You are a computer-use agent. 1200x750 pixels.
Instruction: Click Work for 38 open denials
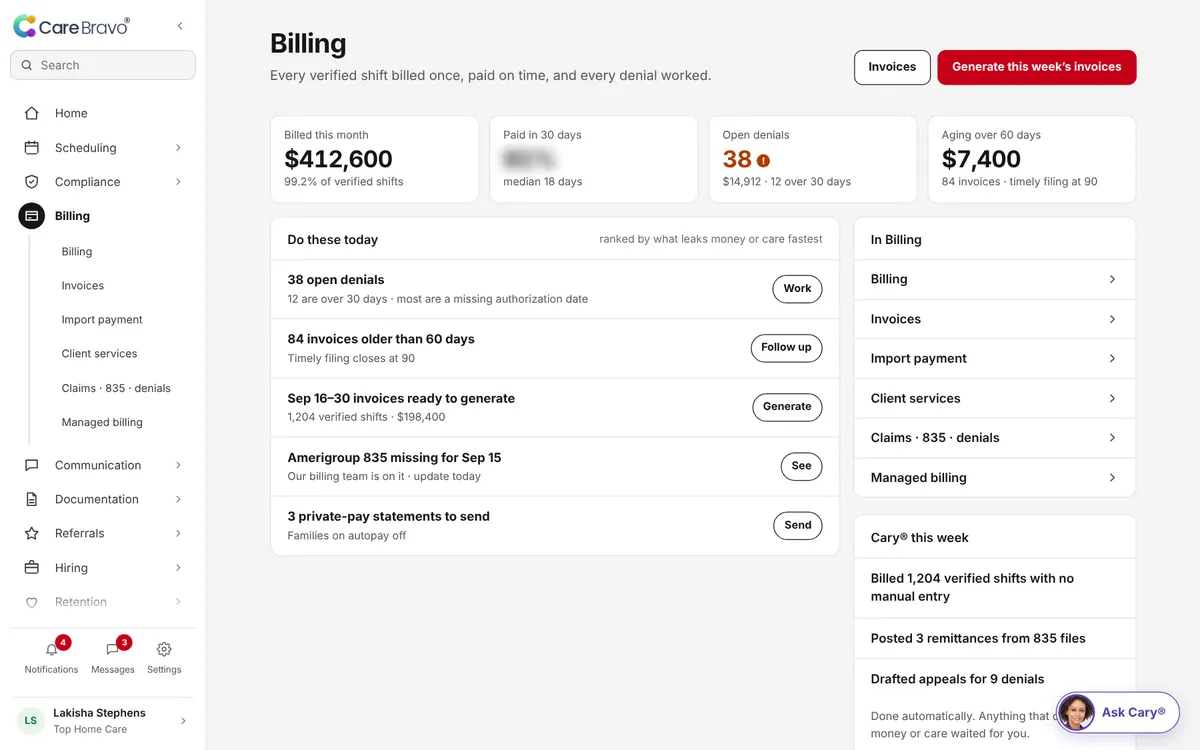click(x=797, y=289)
